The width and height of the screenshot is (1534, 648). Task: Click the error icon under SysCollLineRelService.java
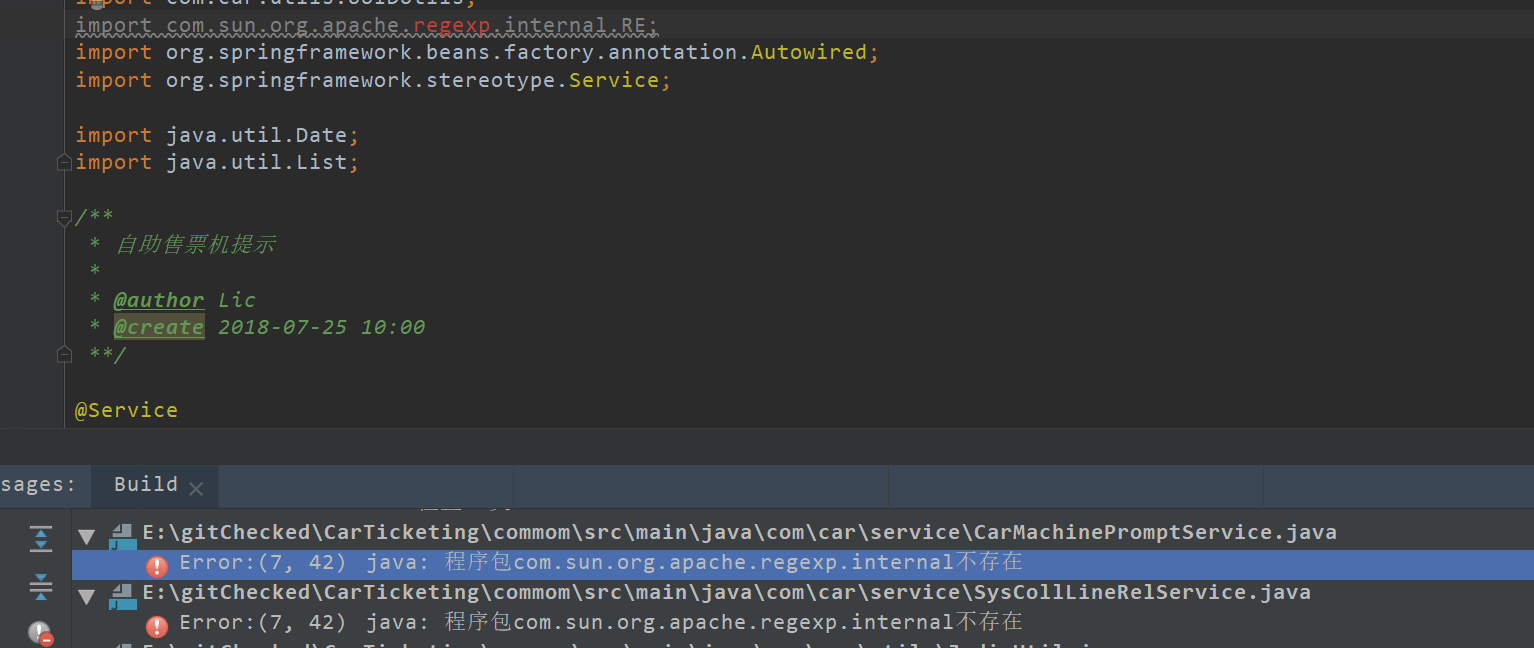(157, 626)
